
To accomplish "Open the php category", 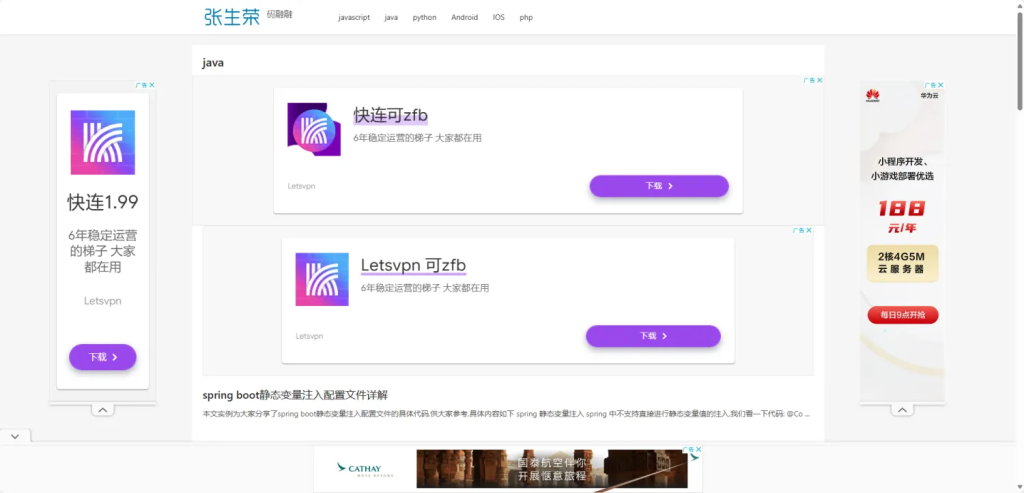I will coord(526,18).
